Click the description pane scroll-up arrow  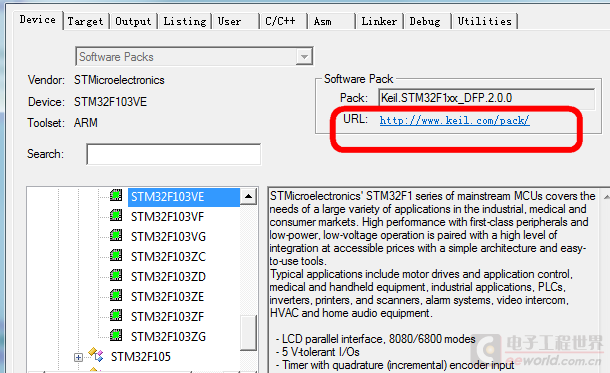click(x=606, y=197)
